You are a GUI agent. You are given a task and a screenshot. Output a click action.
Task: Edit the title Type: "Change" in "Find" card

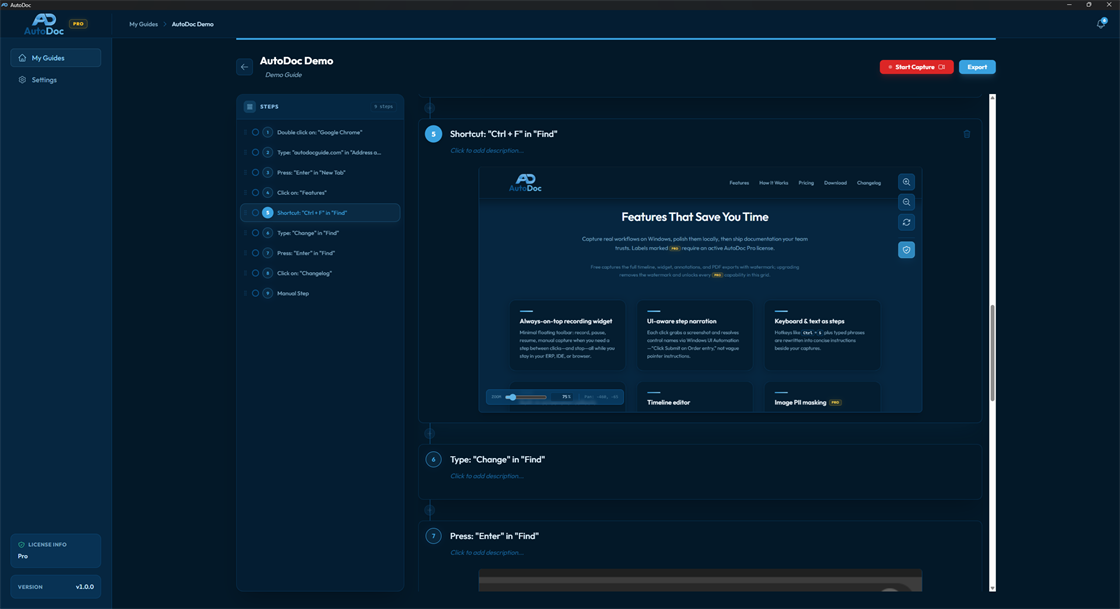coord(497,460)
